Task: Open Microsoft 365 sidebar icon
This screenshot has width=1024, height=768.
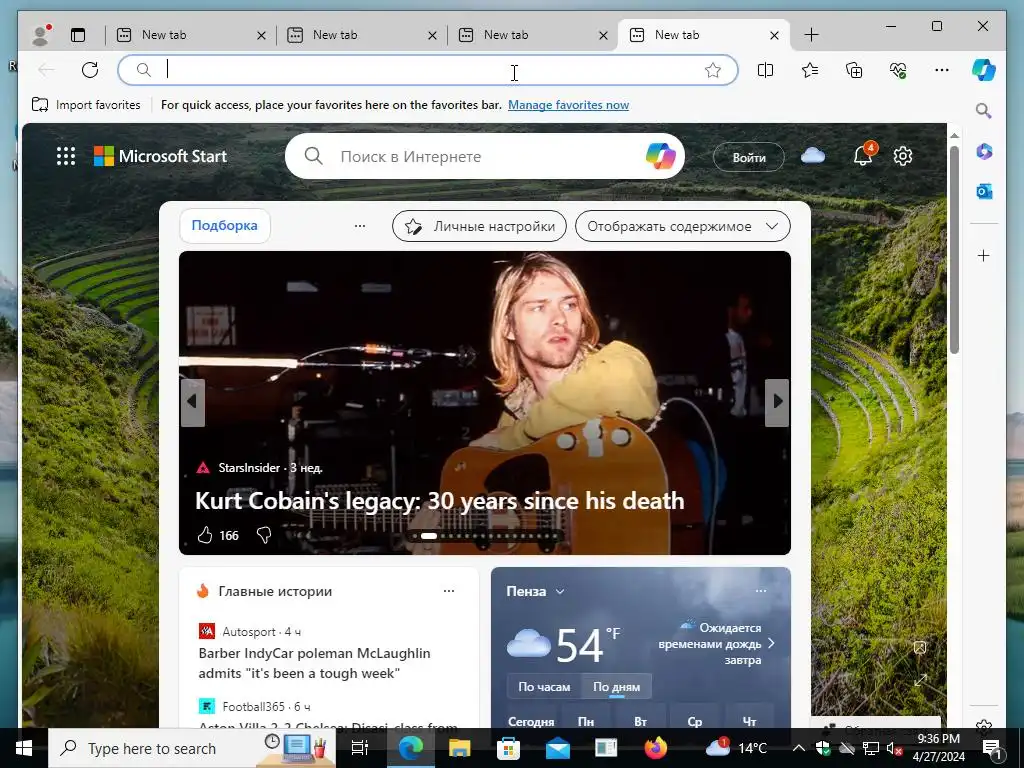Action: coord(984,152)
